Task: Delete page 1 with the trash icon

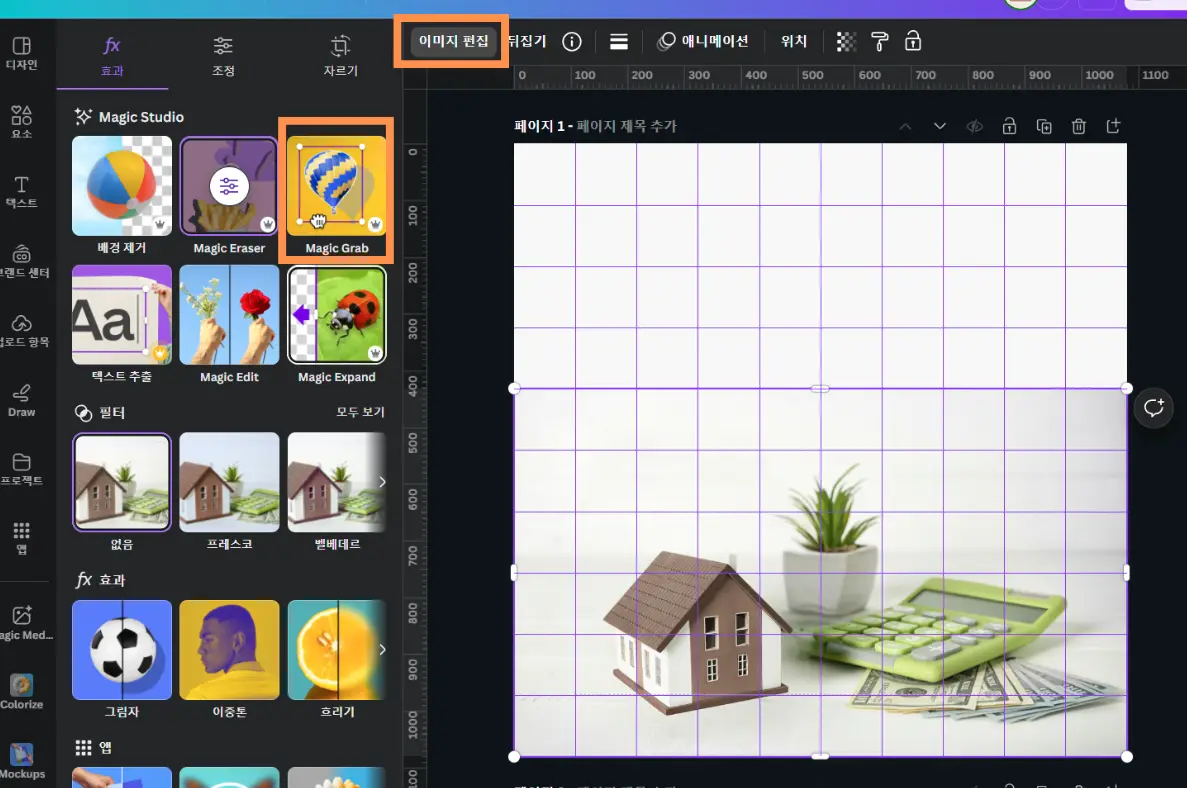Action: point(1079,126)
